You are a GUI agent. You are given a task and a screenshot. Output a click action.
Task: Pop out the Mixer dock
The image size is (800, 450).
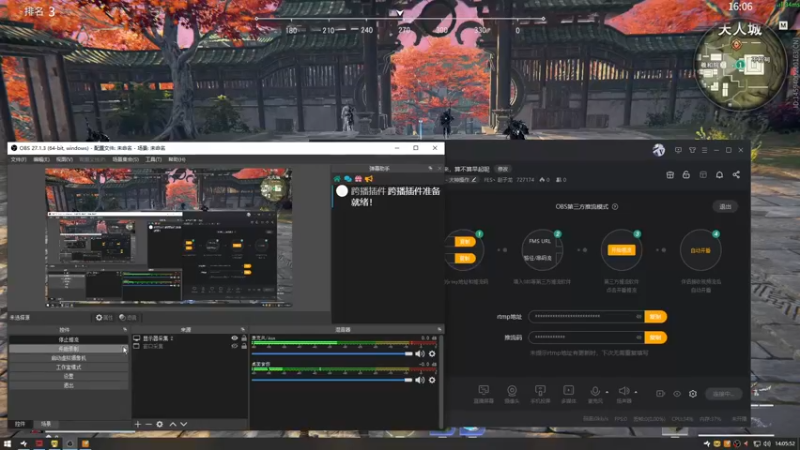click(x=439, y=330)
